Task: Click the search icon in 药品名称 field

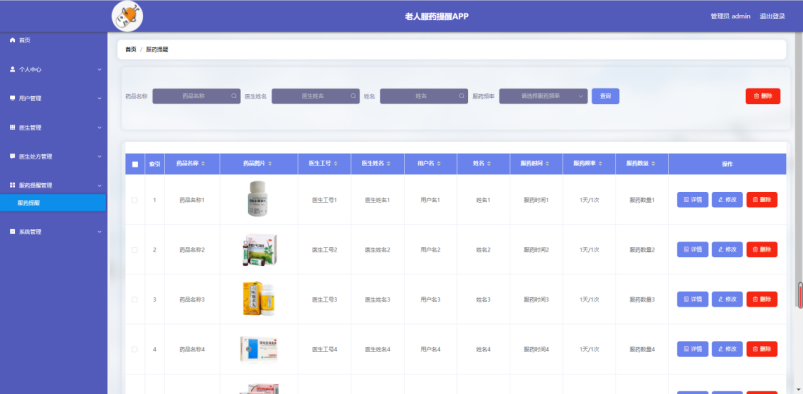Action: pos(234,96)
